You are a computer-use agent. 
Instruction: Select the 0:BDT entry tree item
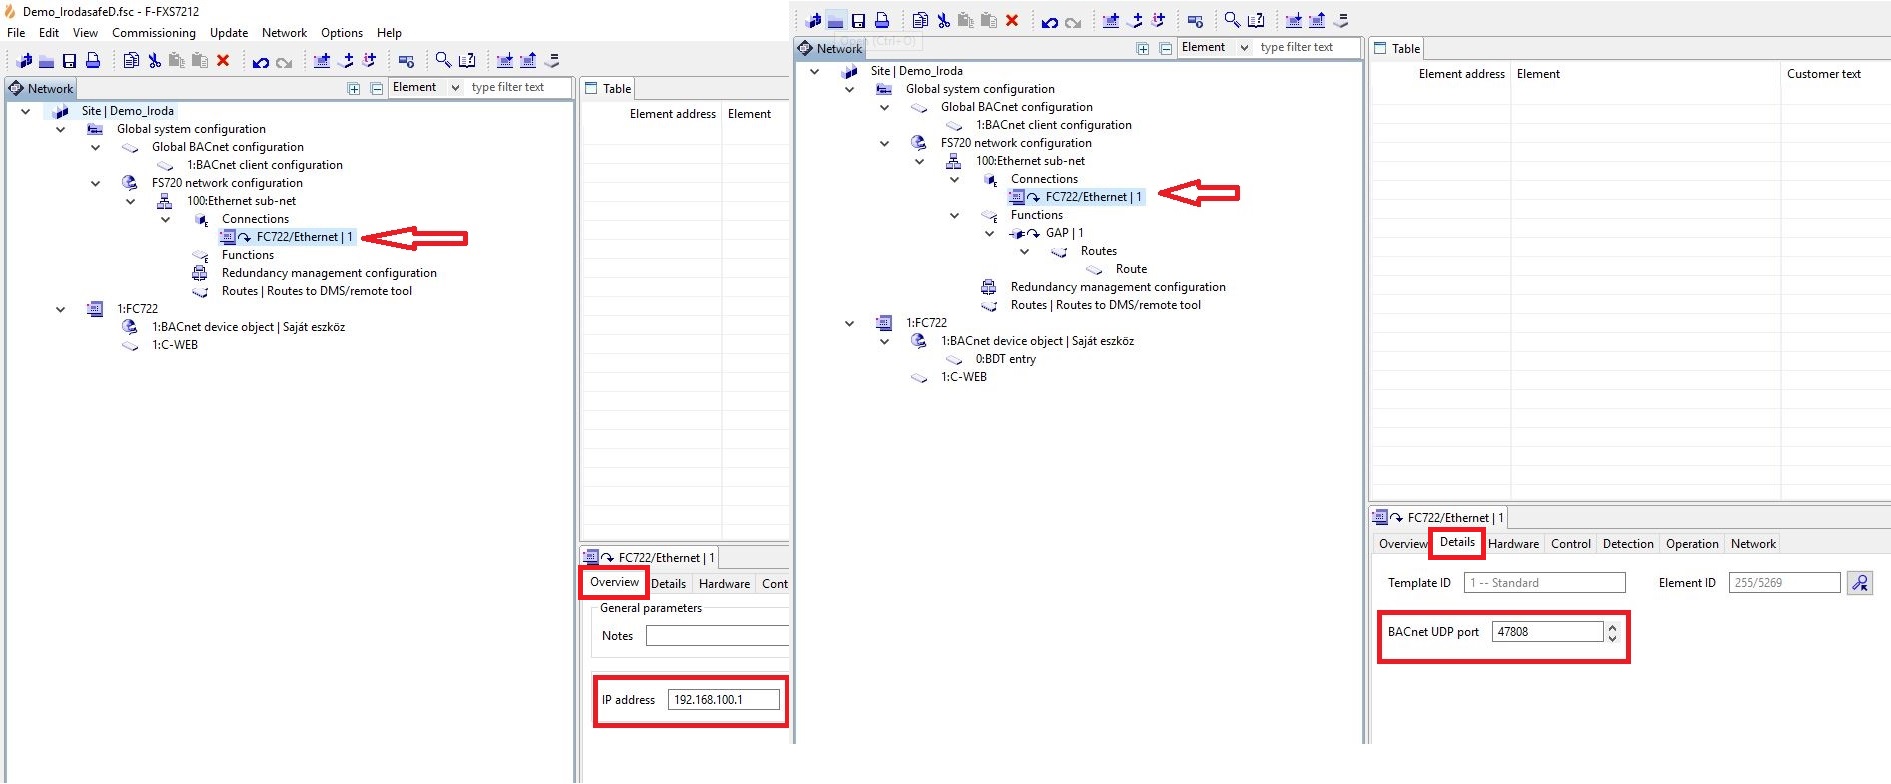click(1005, 359)
